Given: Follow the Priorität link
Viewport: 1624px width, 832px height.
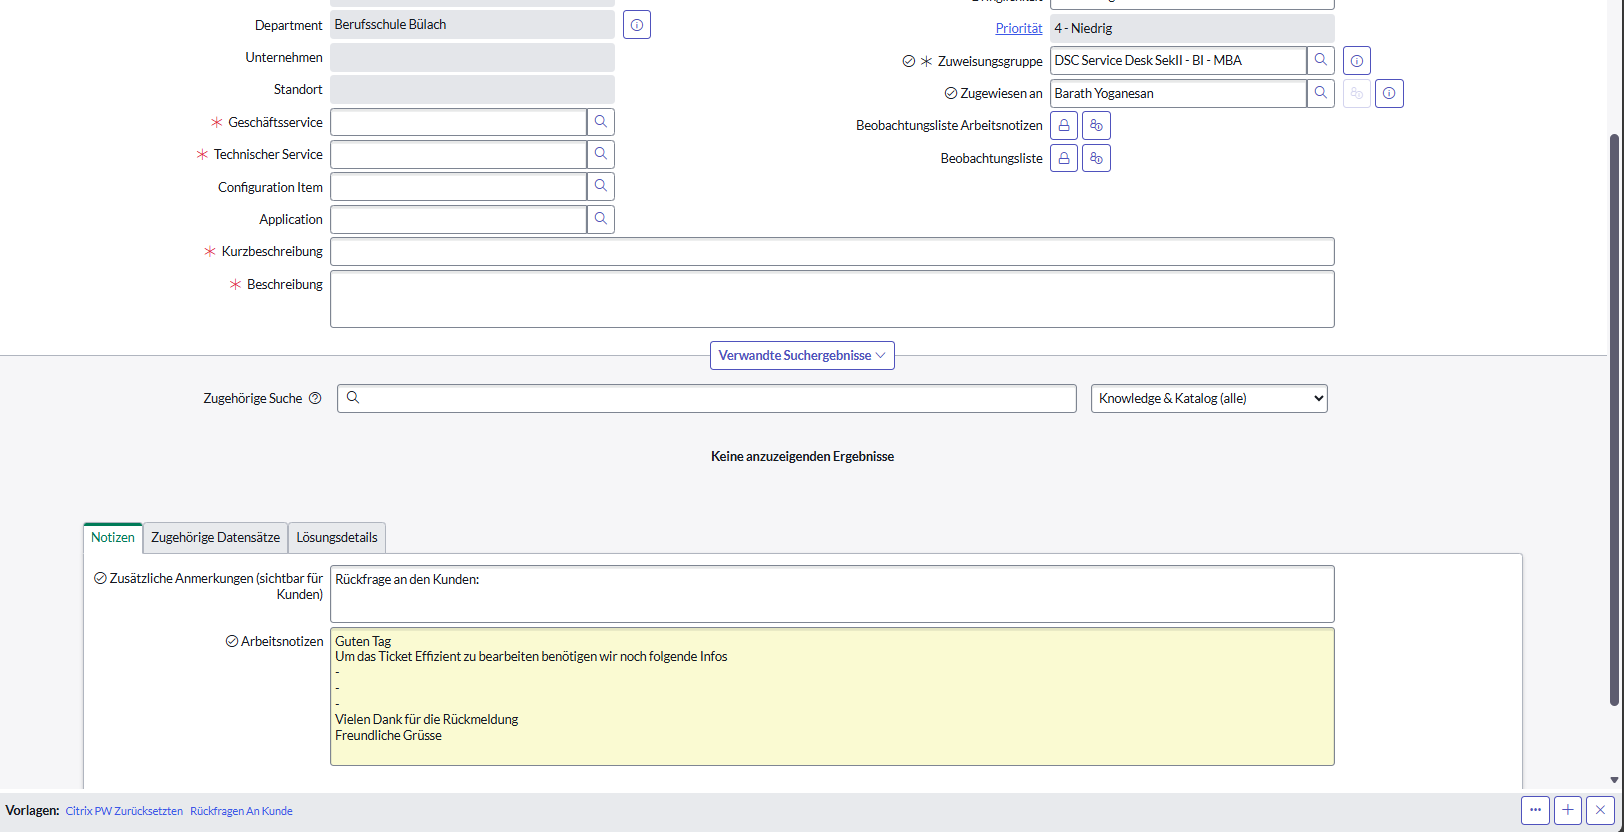Looking at the screenshot, I should click(1018, 29).
